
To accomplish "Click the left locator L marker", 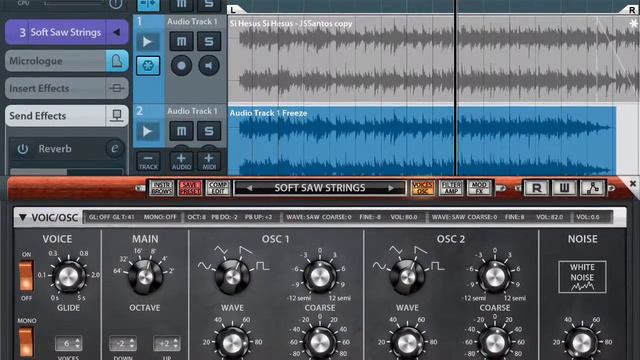I will coord(233,10).
